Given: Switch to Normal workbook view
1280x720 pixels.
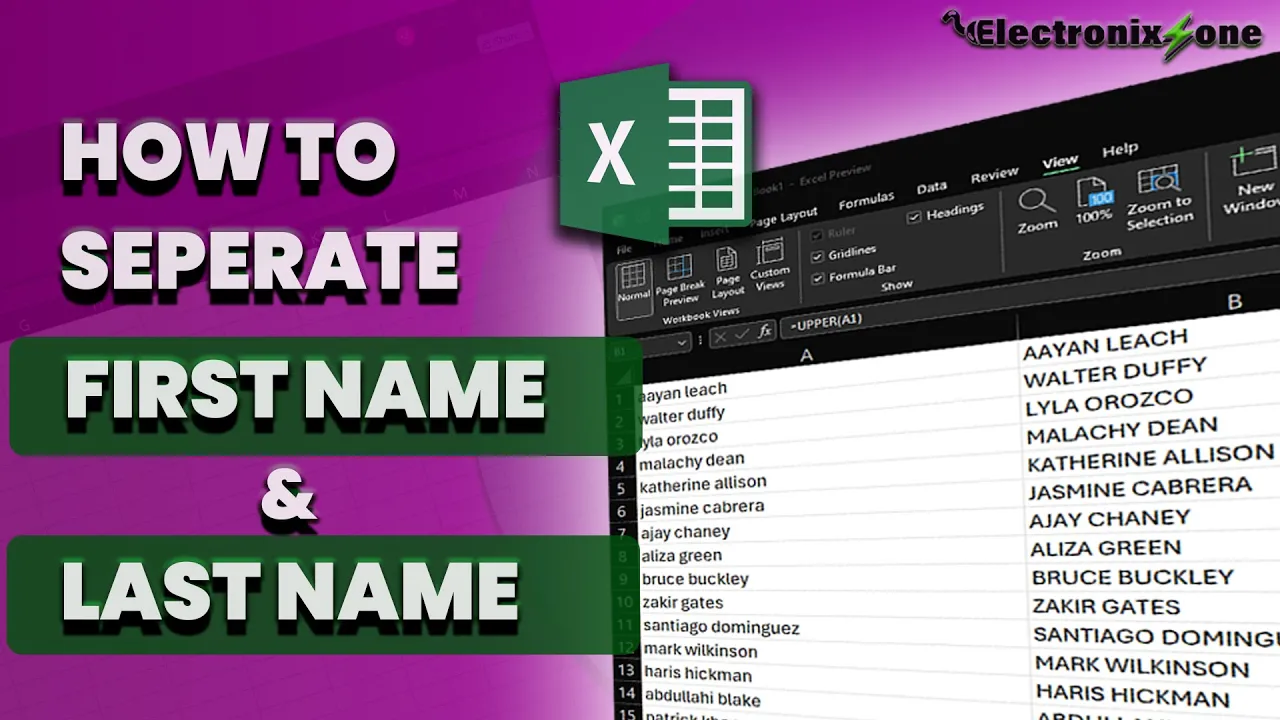Looking at the screenshot, I should coord(633,288).
